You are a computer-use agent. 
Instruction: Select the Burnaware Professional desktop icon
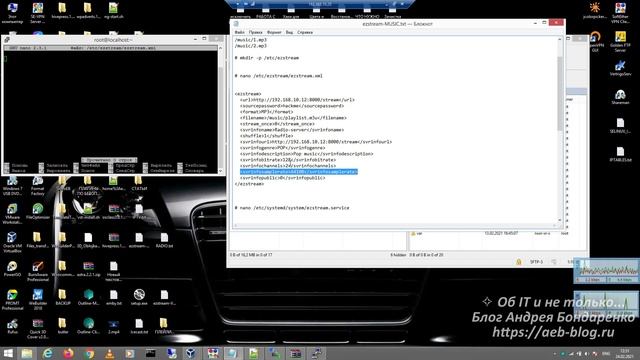click(38, 271)
